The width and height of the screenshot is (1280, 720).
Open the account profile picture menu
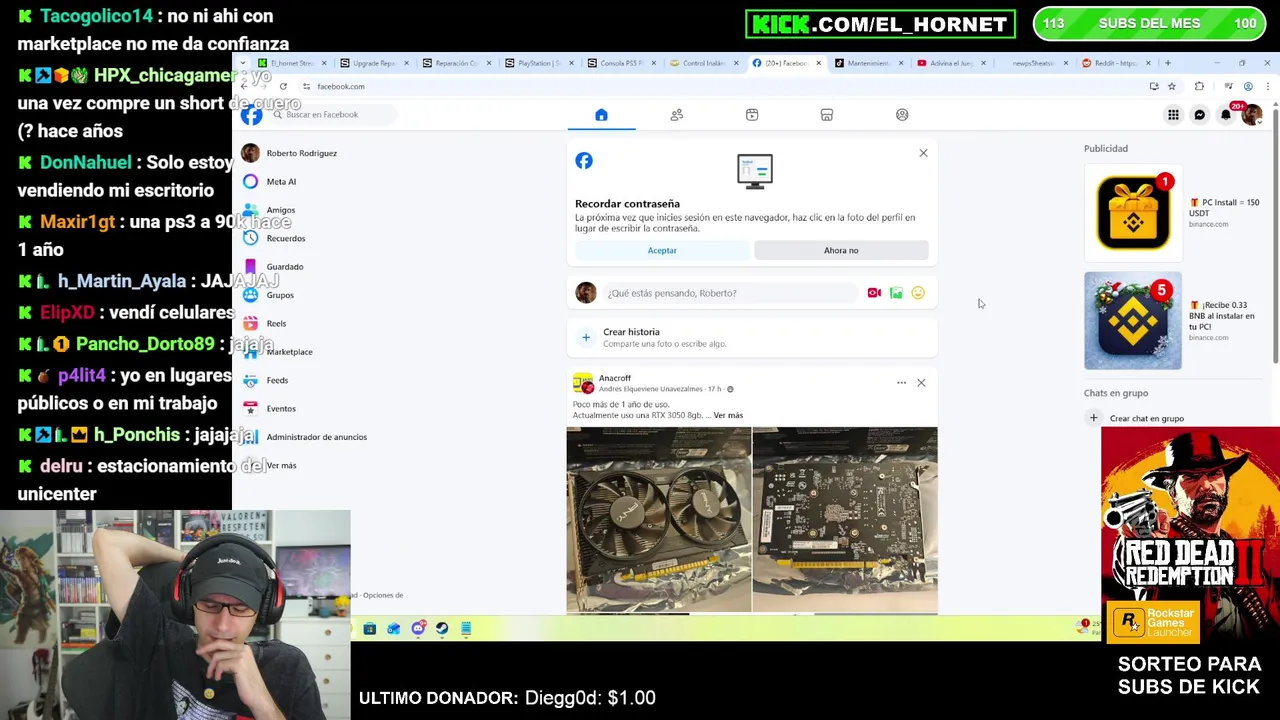1251,115
